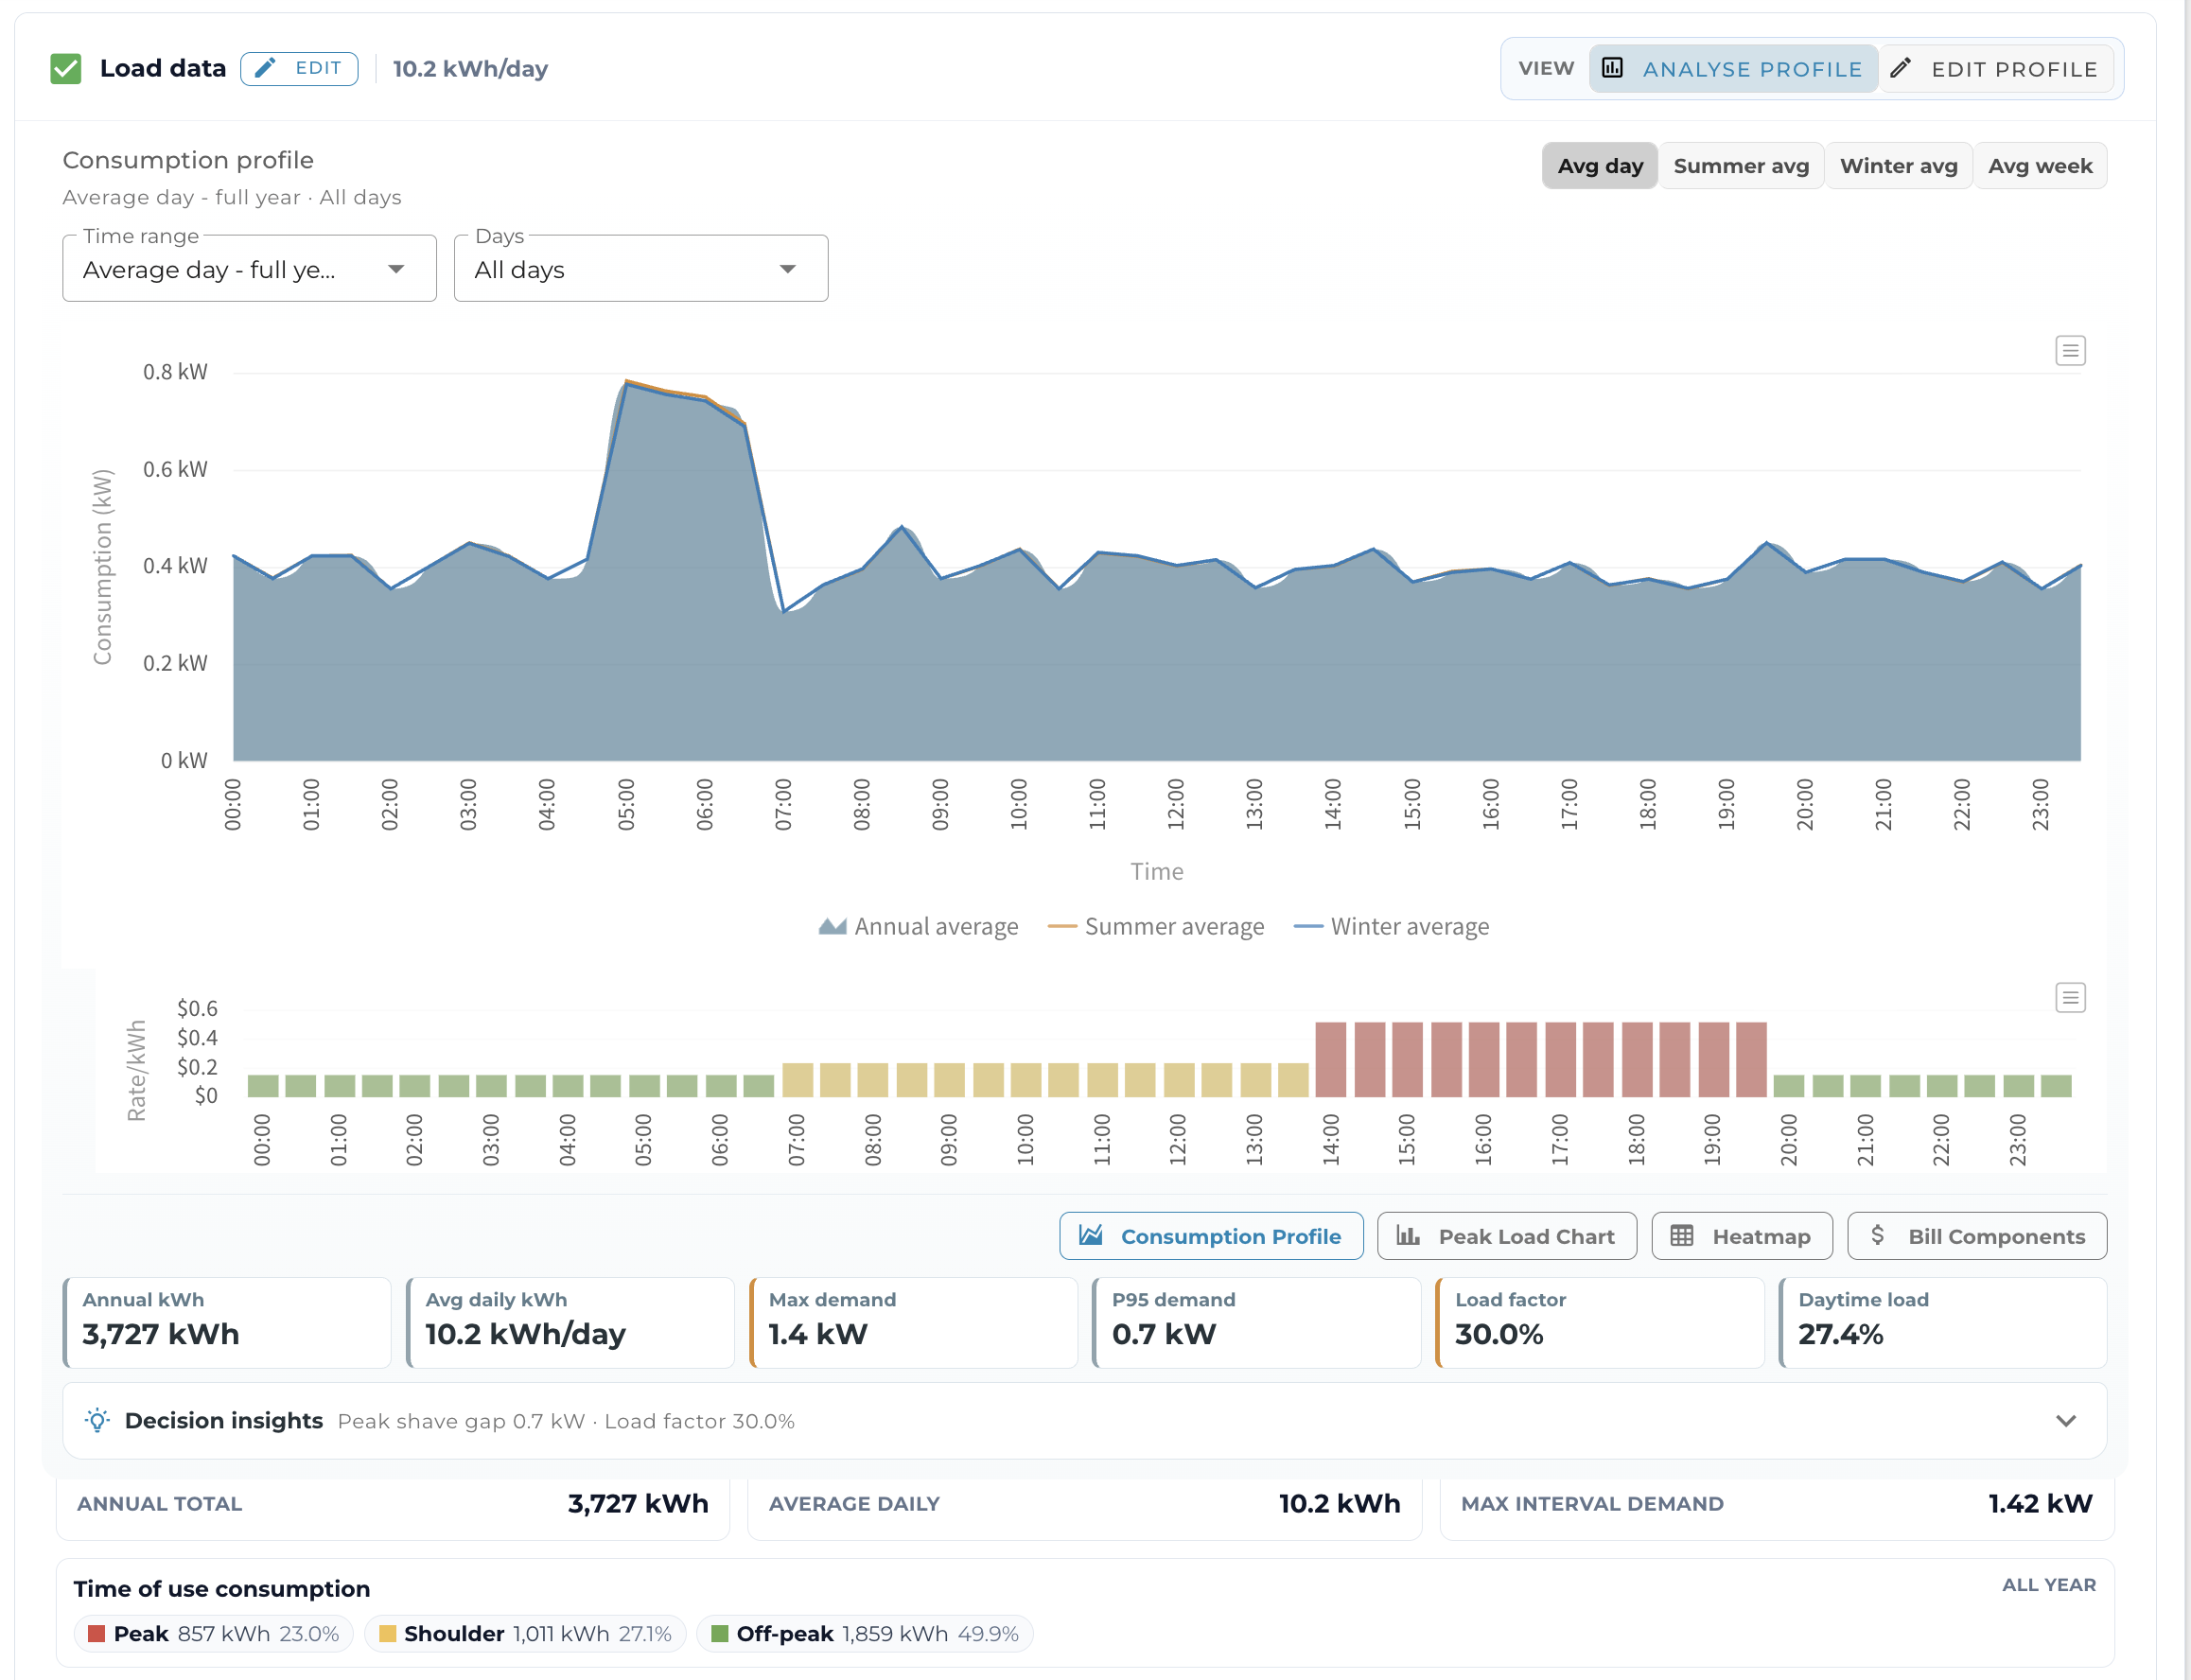Select the Winter avg preset
Screen dimensions: 2191x1680
pyautogui.click(x=1898, y=166)
